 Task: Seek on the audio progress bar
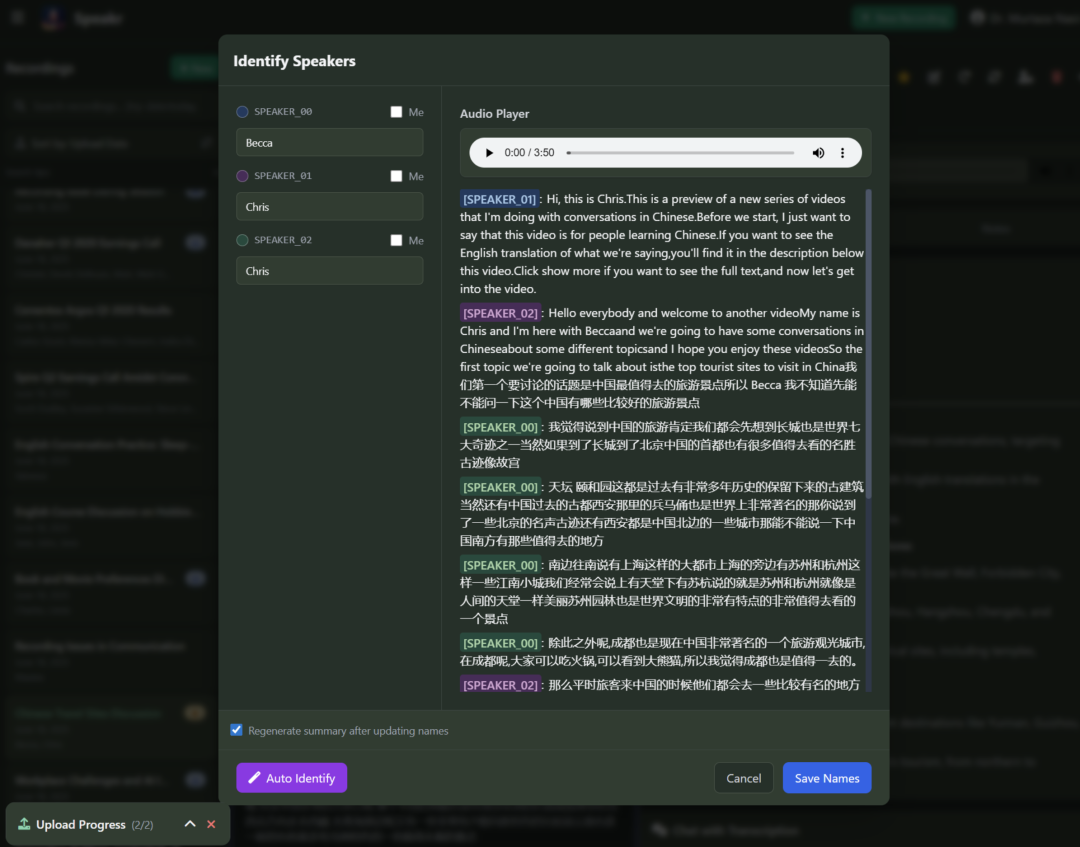pyautogui.click(x=680, y=153)
